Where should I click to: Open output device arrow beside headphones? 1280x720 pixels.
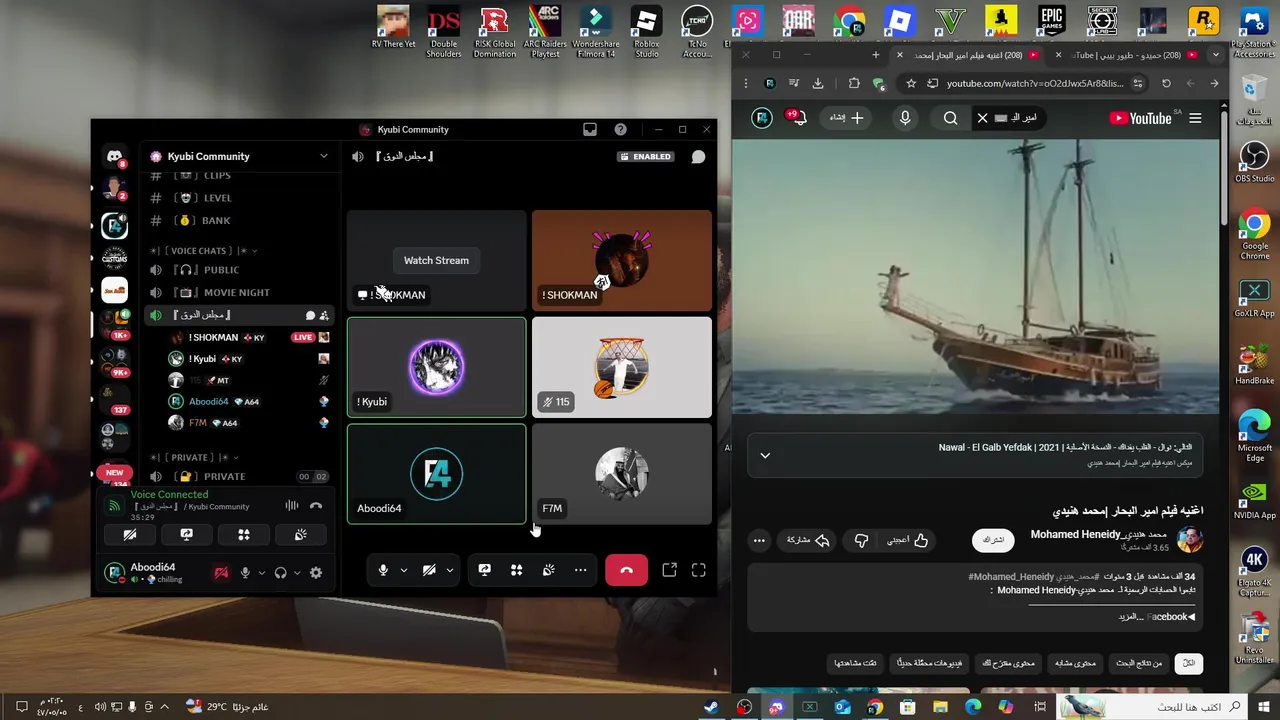point(296,573)
